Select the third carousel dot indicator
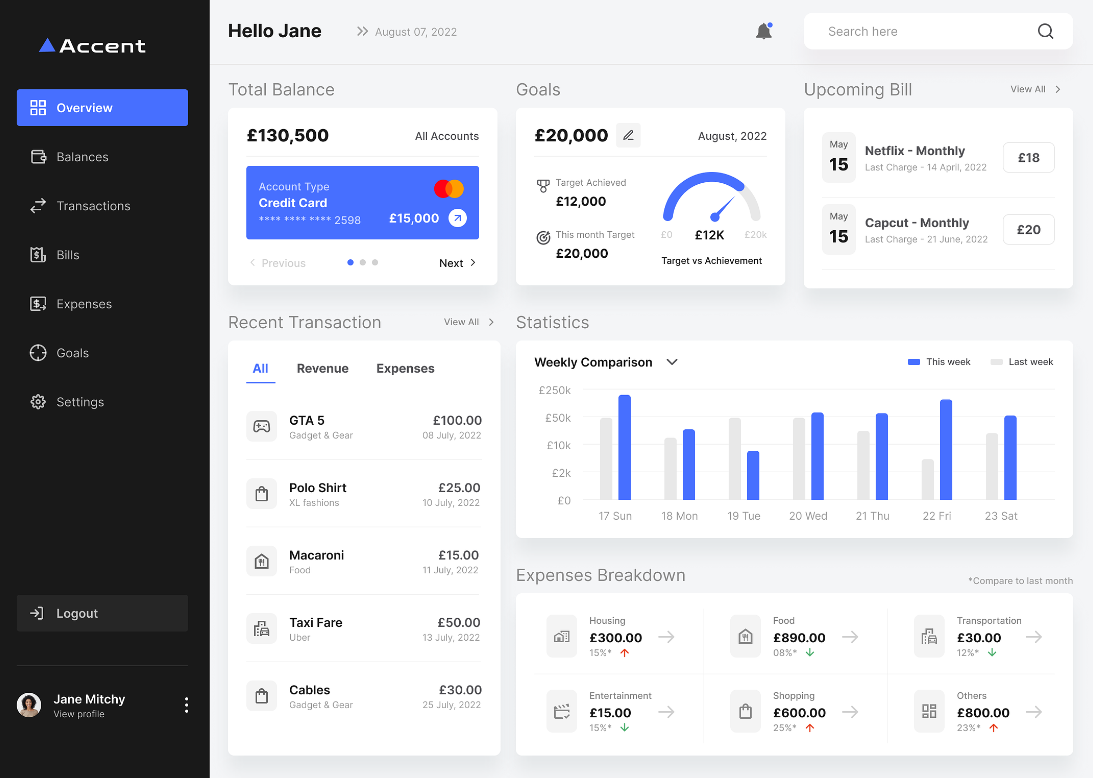Screen dimensions: 1093x778 [x=375, y=262]
